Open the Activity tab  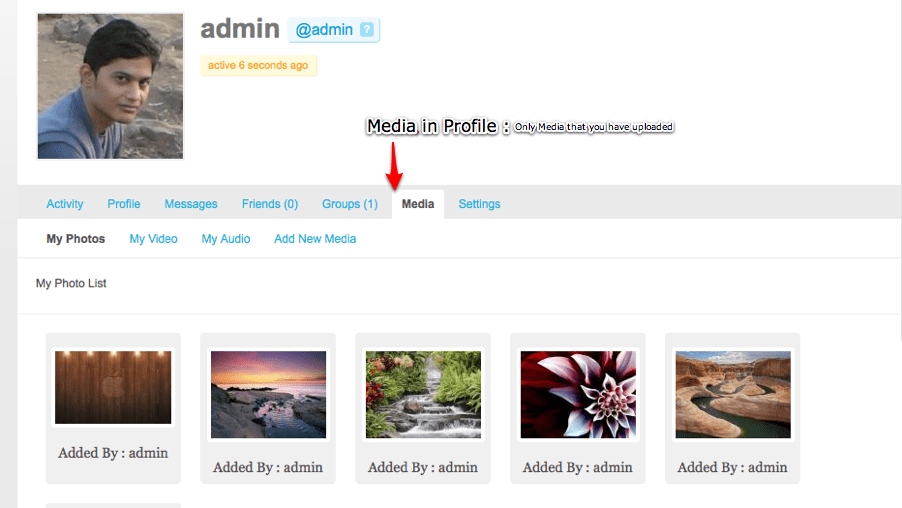(x=65, y=204)
